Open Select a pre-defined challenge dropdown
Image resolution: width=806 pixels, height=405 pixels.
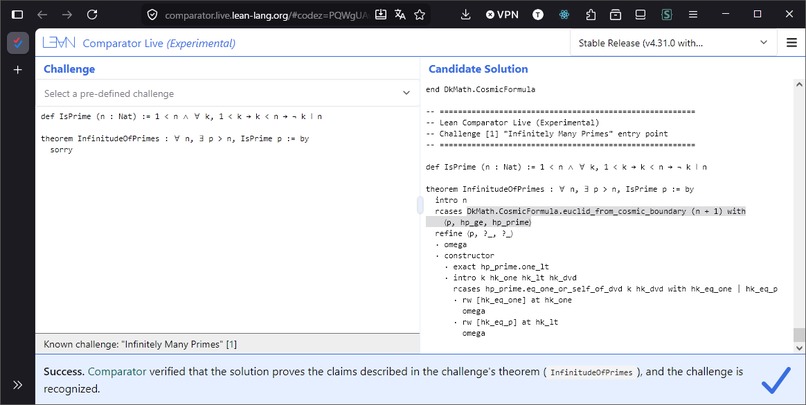coord(227,94)
